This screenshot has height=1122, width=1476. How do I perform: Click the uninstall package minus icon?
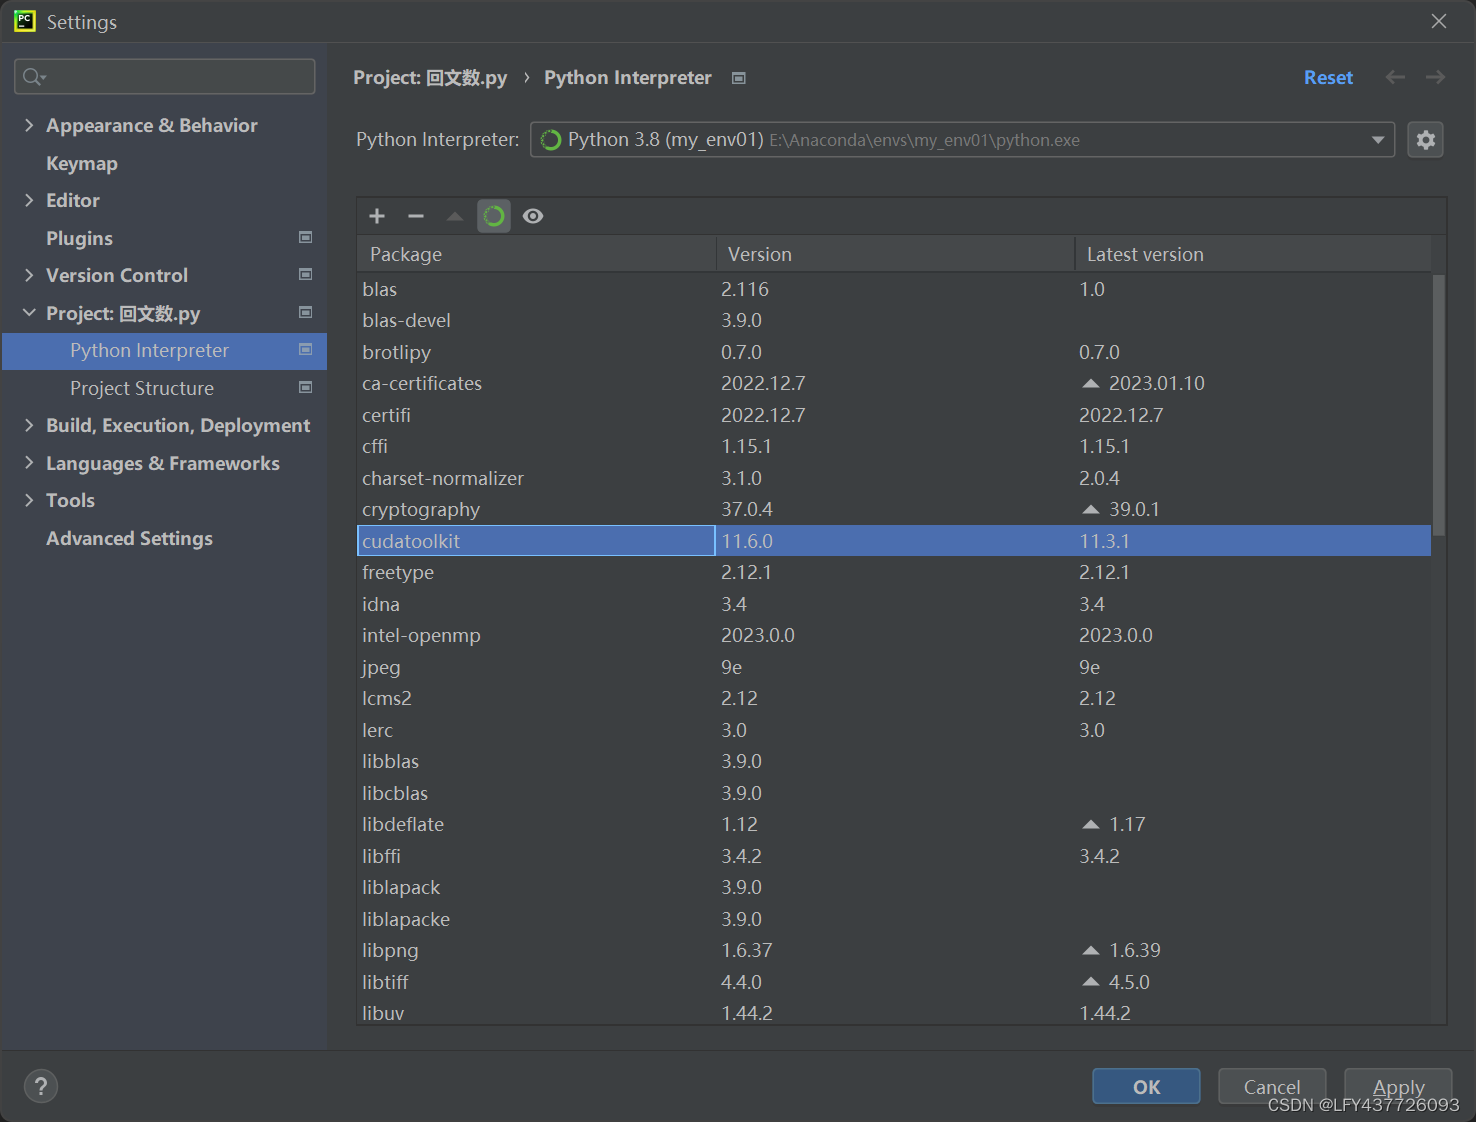pyautogui.click(x=416, y=216)
